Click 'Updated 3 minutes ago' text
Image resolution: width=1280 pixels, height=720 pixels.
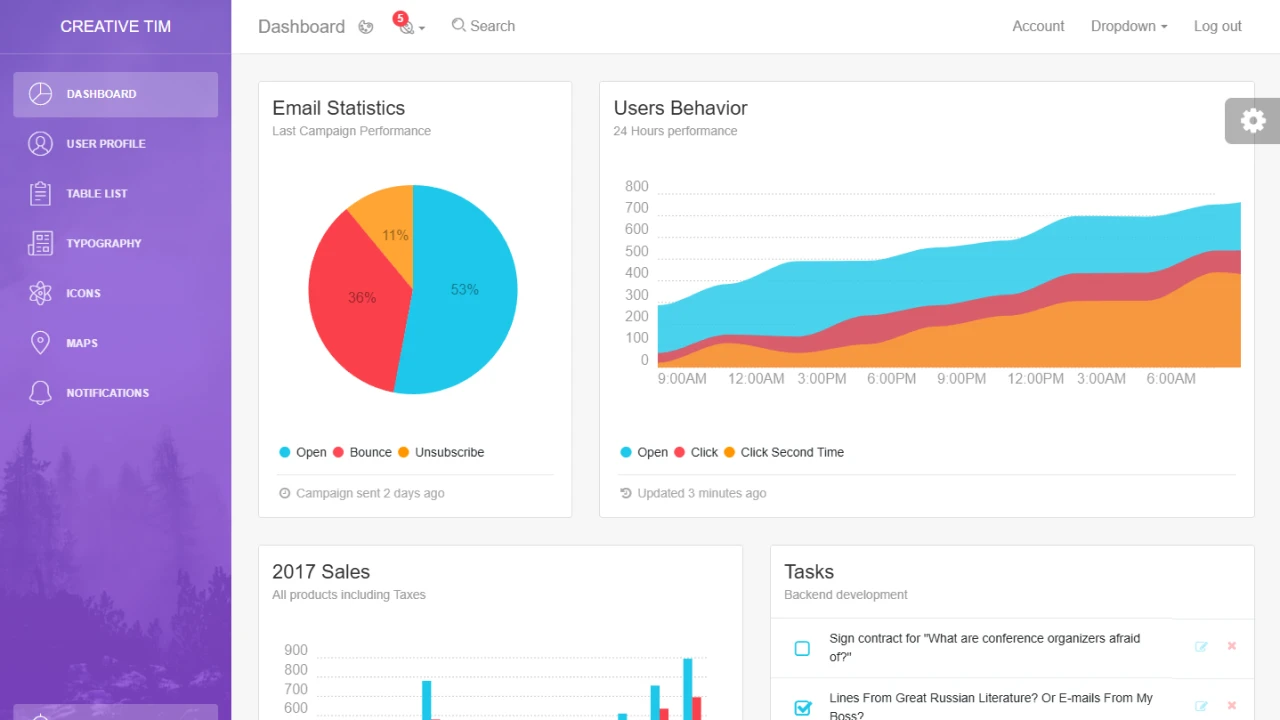pos(702,493)
